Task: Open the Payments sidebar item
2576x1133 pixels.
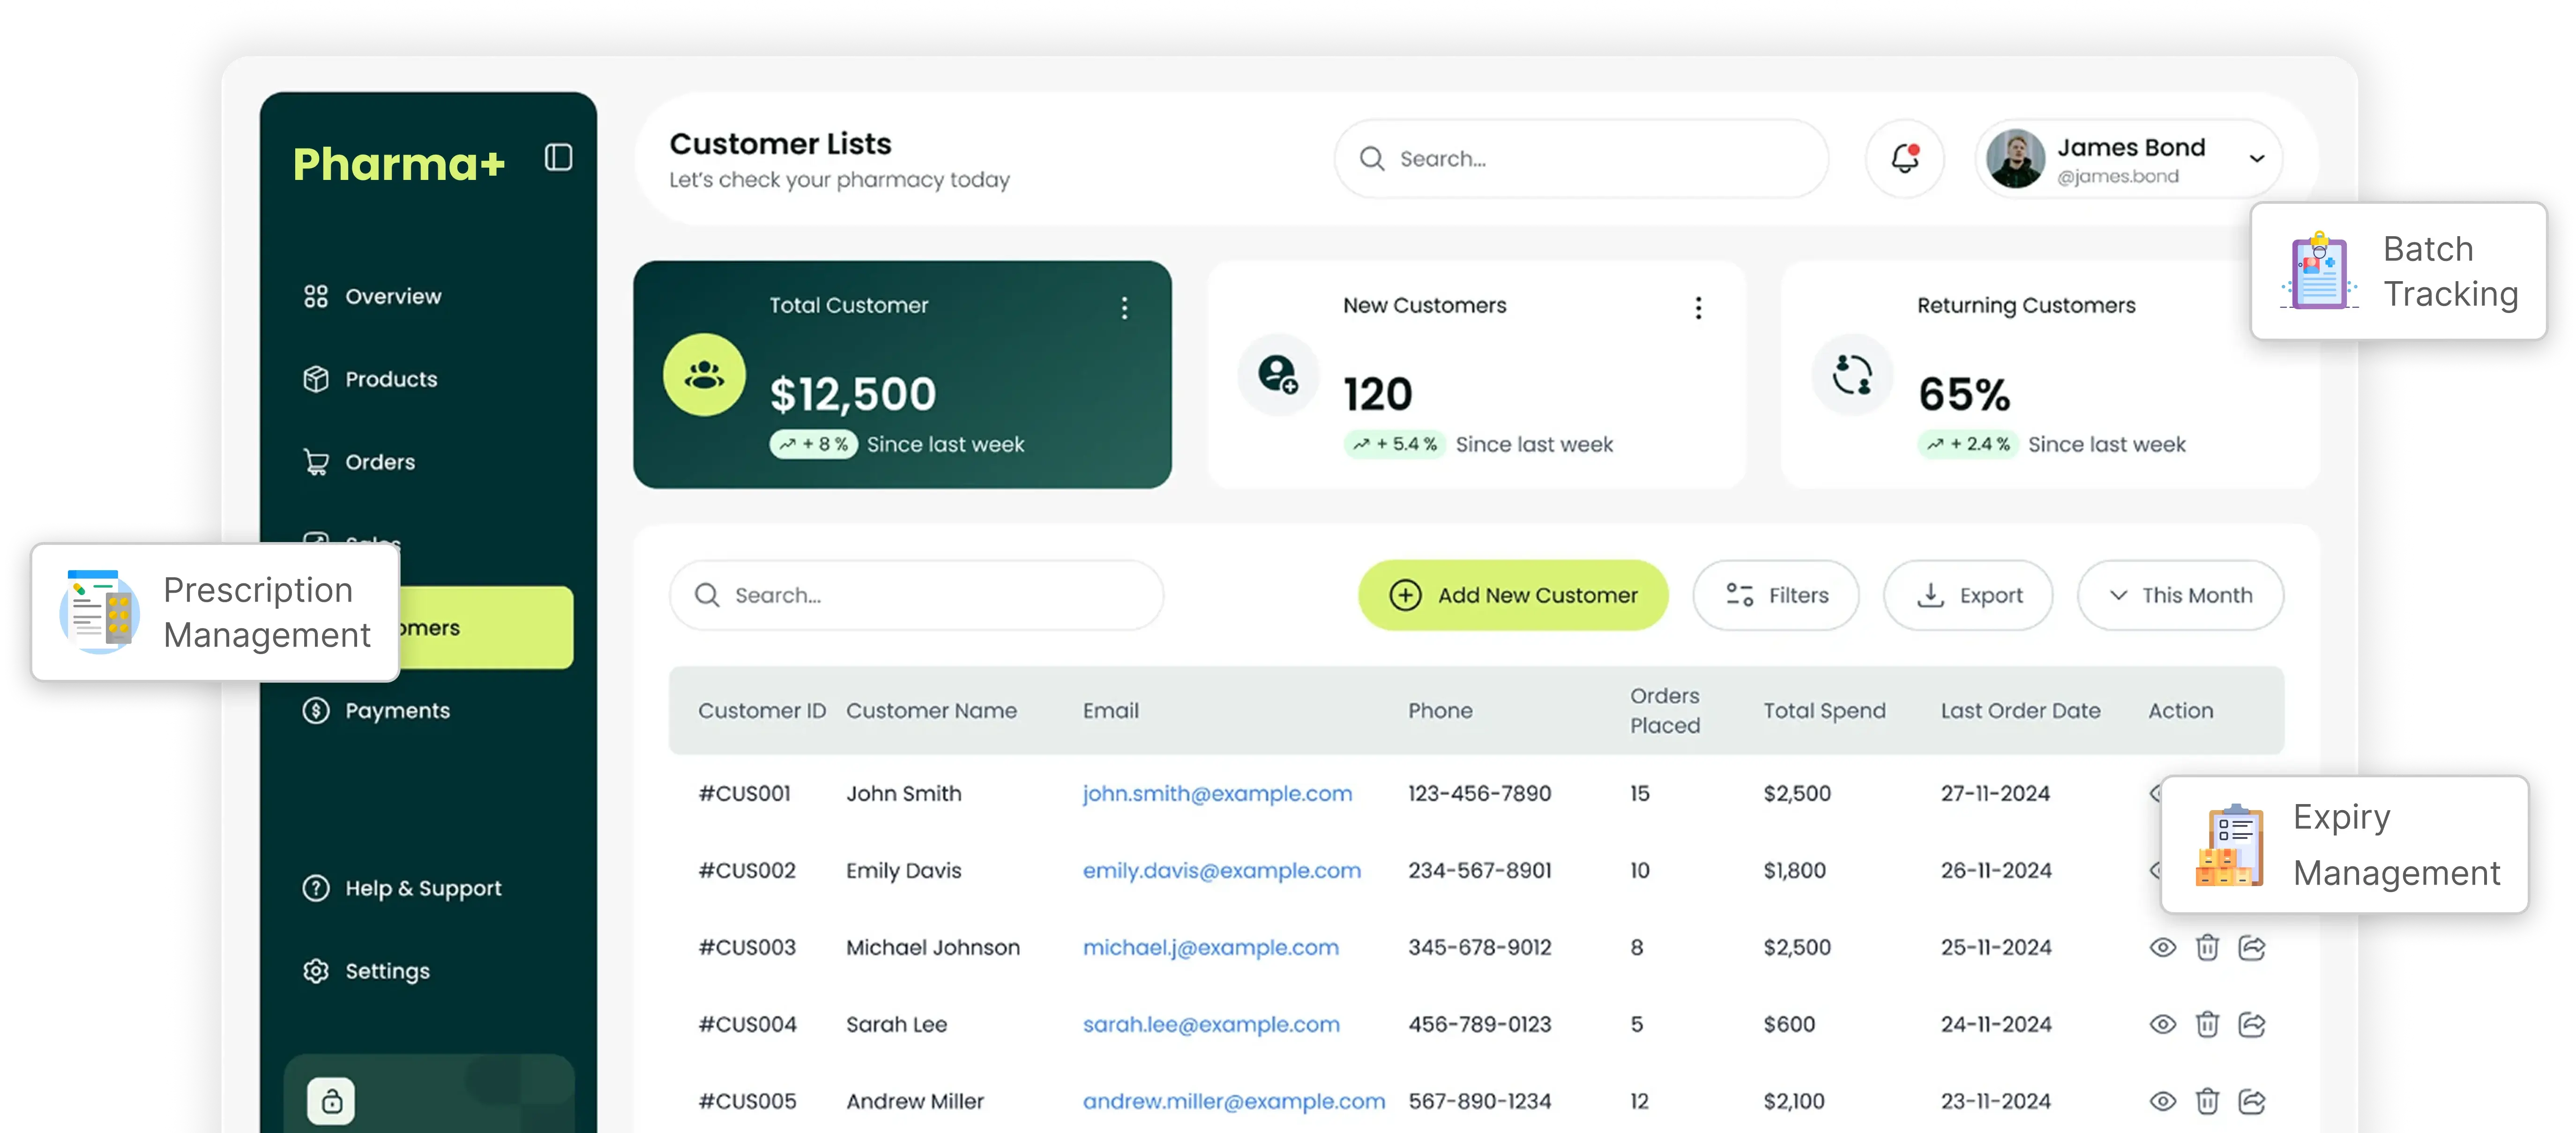Action: (x=396, y=711)
